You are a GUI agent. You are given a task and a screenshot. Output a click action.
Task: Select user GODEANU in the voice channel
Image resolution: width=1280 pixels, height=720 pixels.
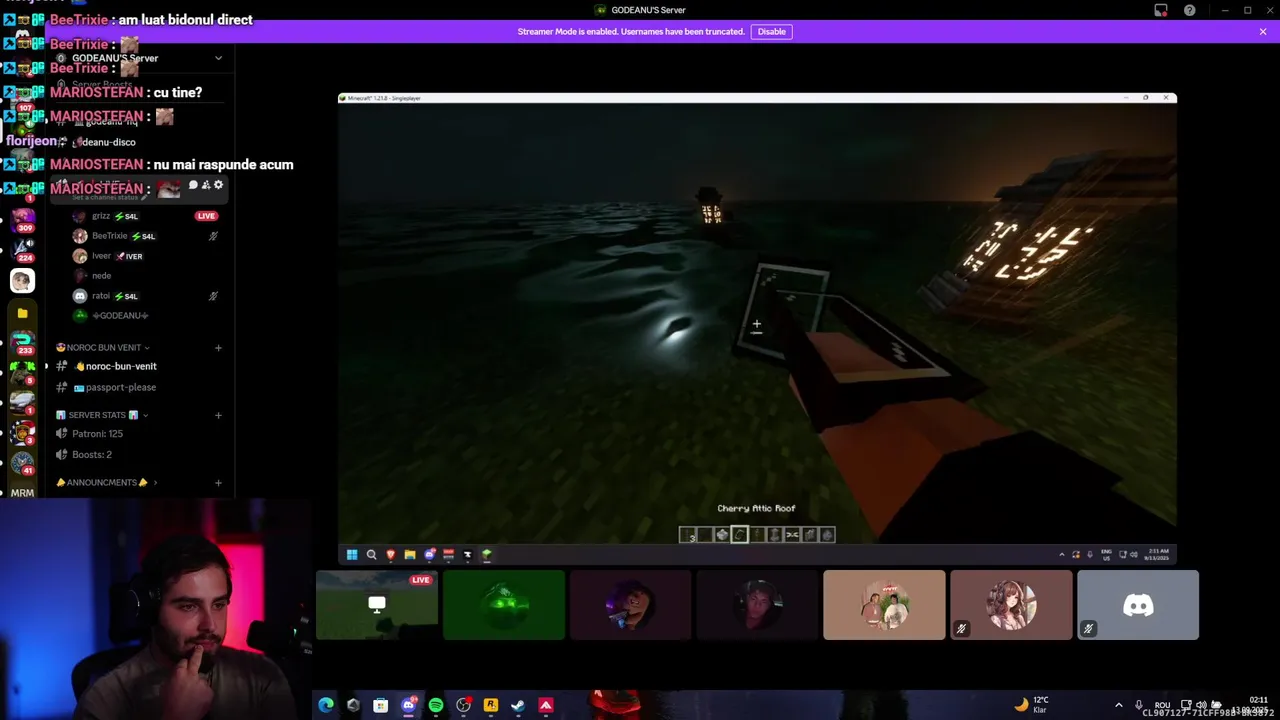click(x=120, y=316)
